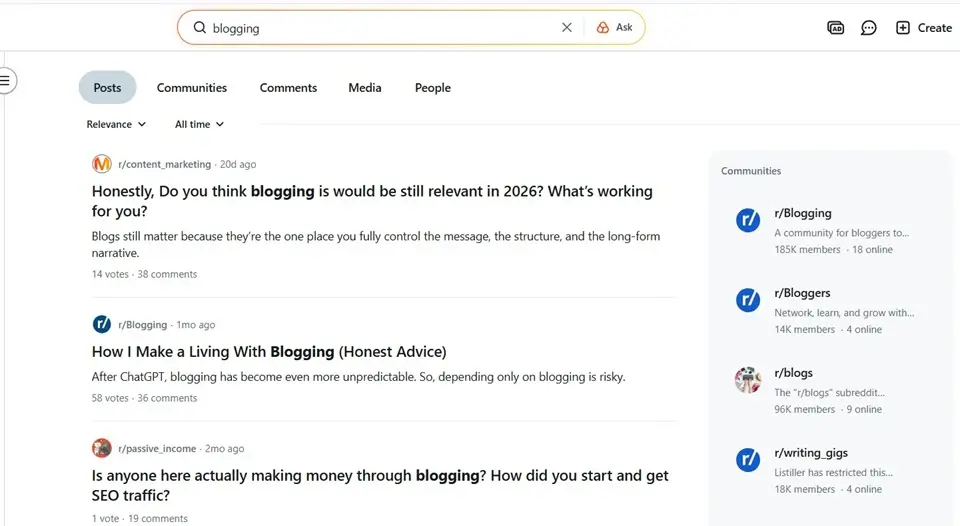The image size is (960, 526).
Task: Click '185K members · 18 online' text
Action: [833, 249]
